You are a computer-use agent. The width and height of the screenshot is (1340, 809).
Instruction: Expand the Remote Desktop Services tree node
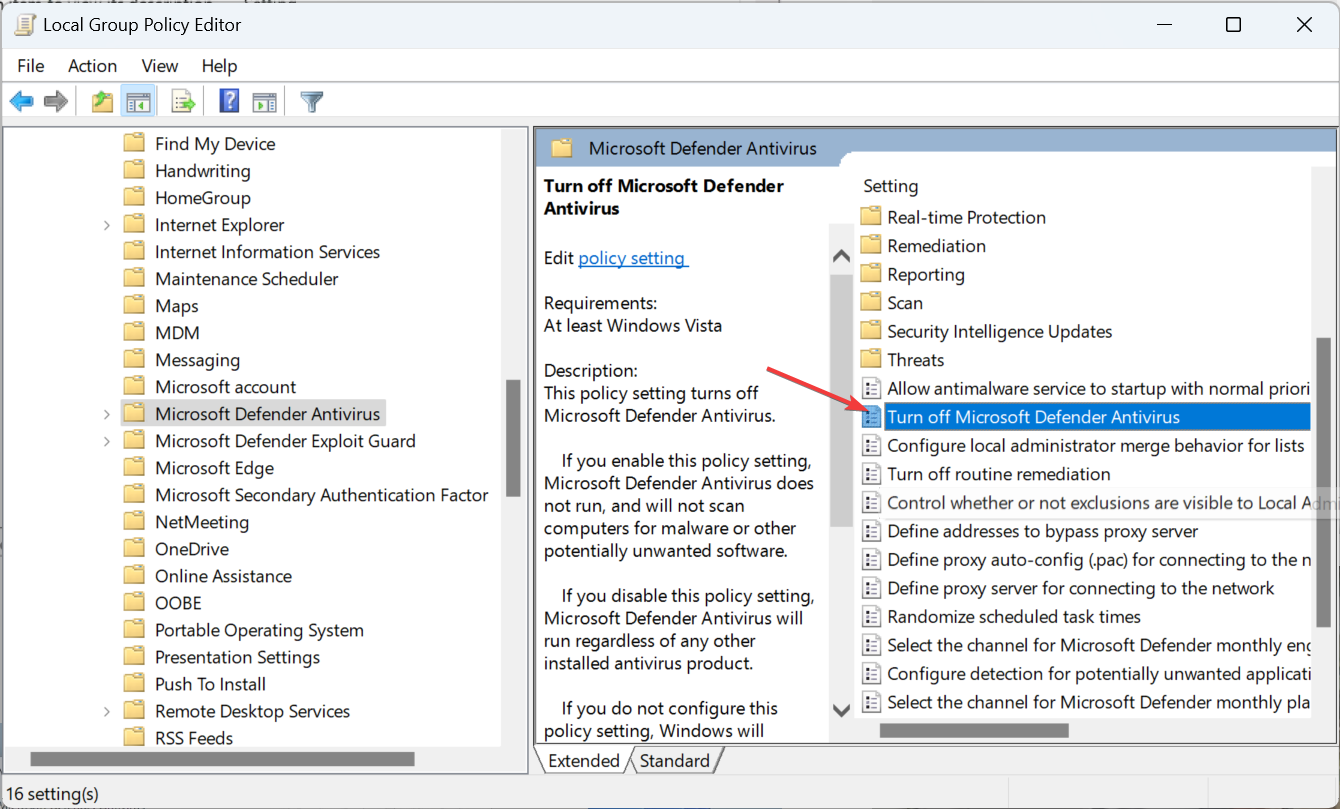(x=107, y=711)
